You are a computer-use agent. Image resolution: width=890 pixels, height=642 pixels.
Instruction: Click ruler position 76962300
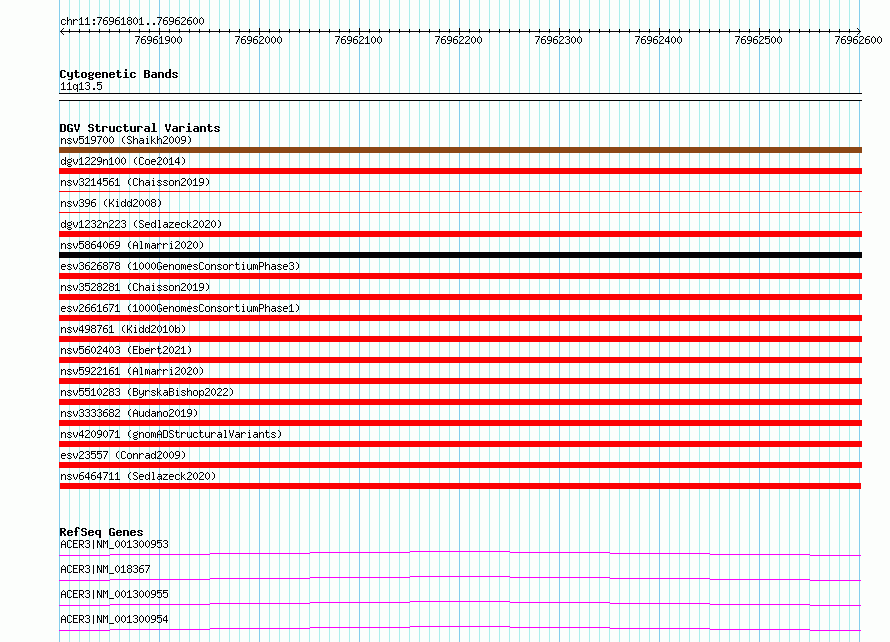(x=558, y=40)
